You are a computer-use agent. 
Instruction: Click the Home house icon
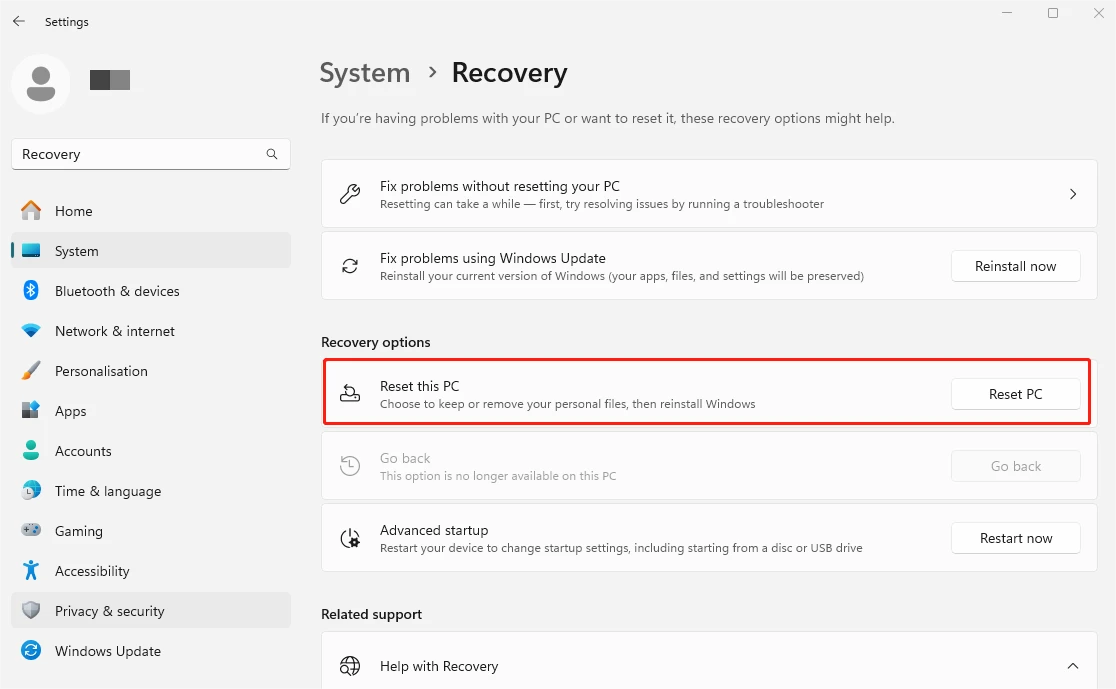point(31,211)
